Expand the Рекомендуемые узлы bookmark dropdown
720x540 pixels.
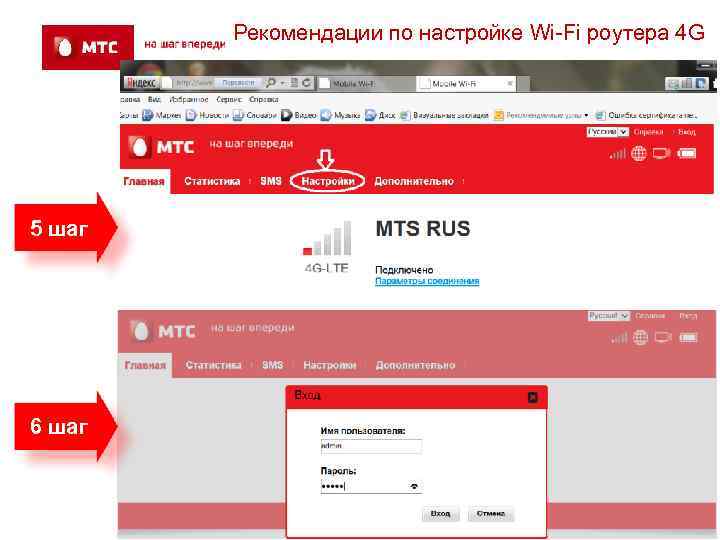586,115
